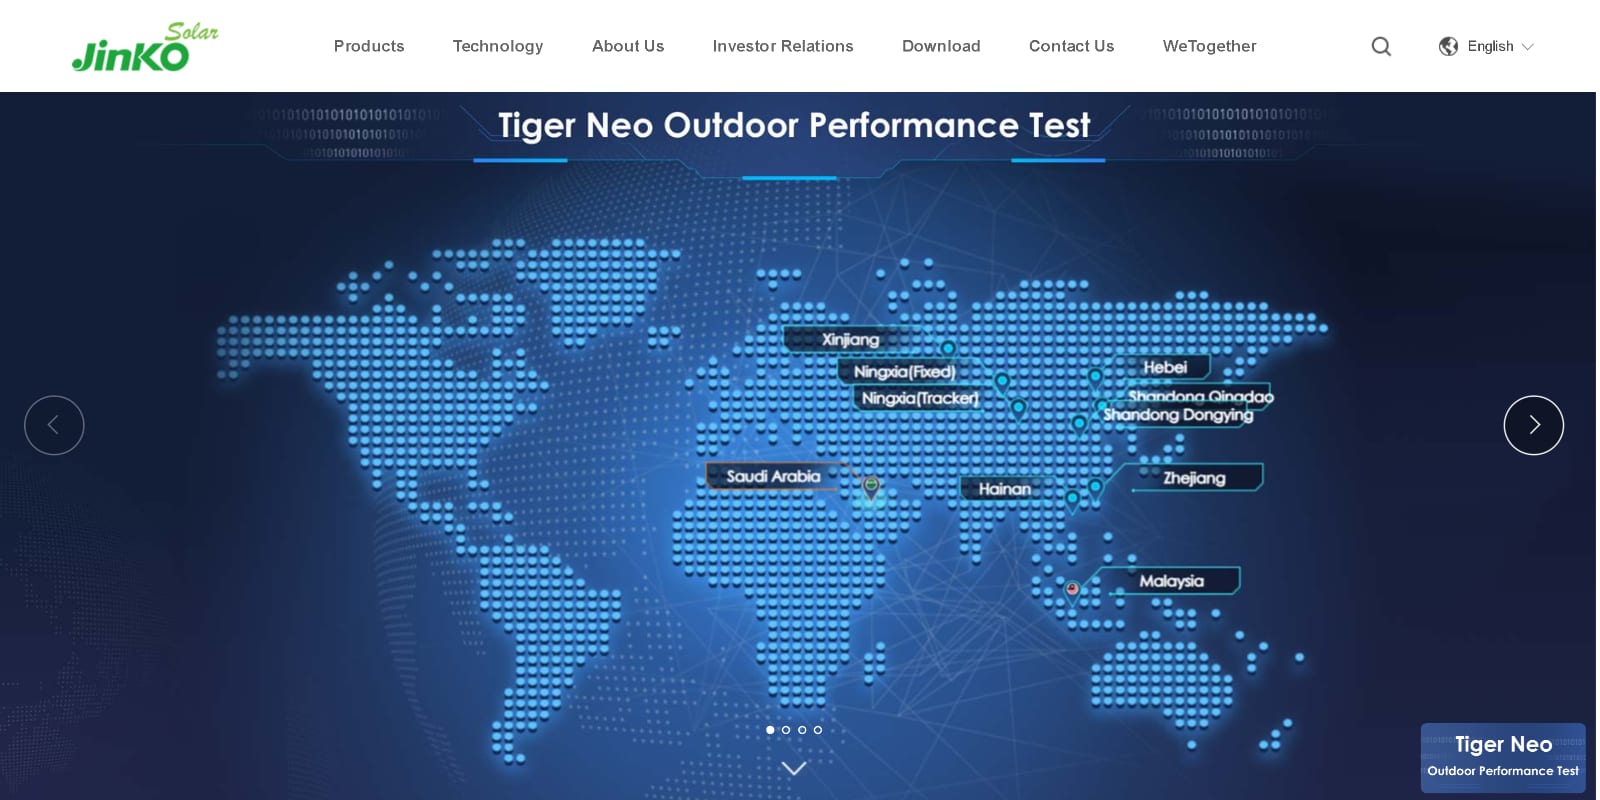The height and width of the screenshot is (800, 1600).
Task: Open the Products menu
Action: pos(369,46)
